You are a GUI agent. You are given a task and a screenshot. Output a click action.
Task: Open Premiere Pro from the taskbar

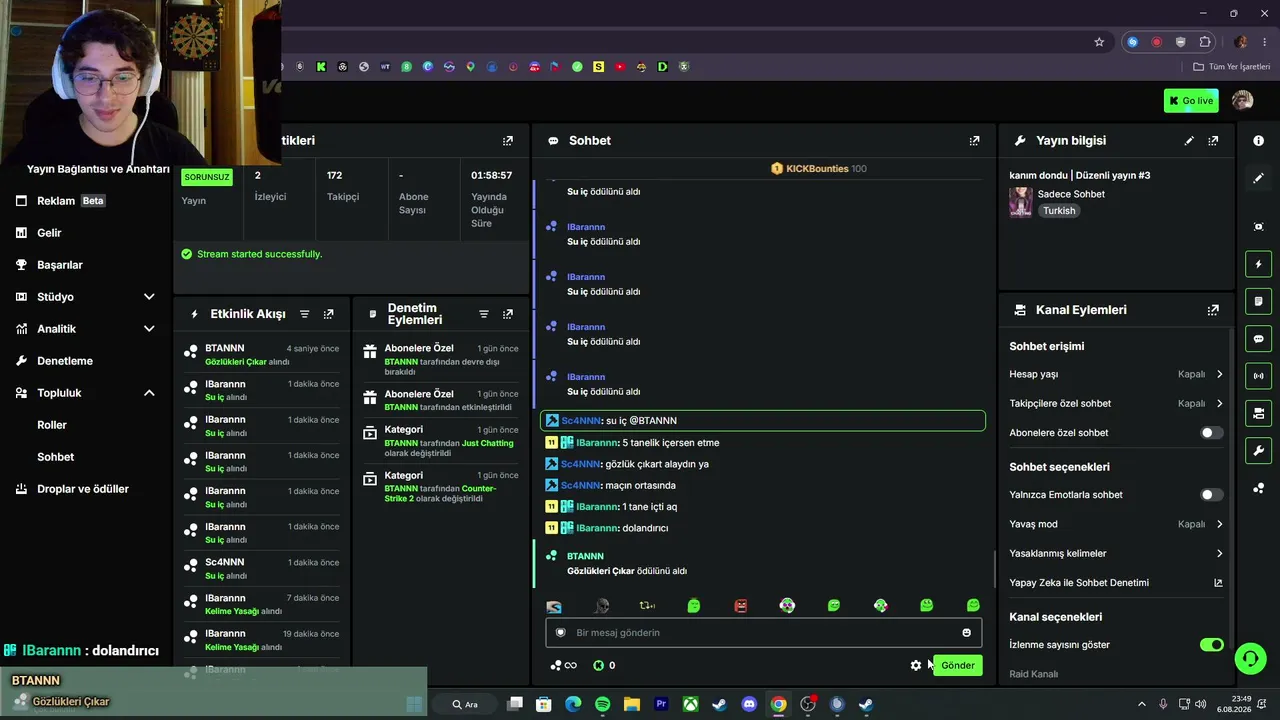[661, 704]
